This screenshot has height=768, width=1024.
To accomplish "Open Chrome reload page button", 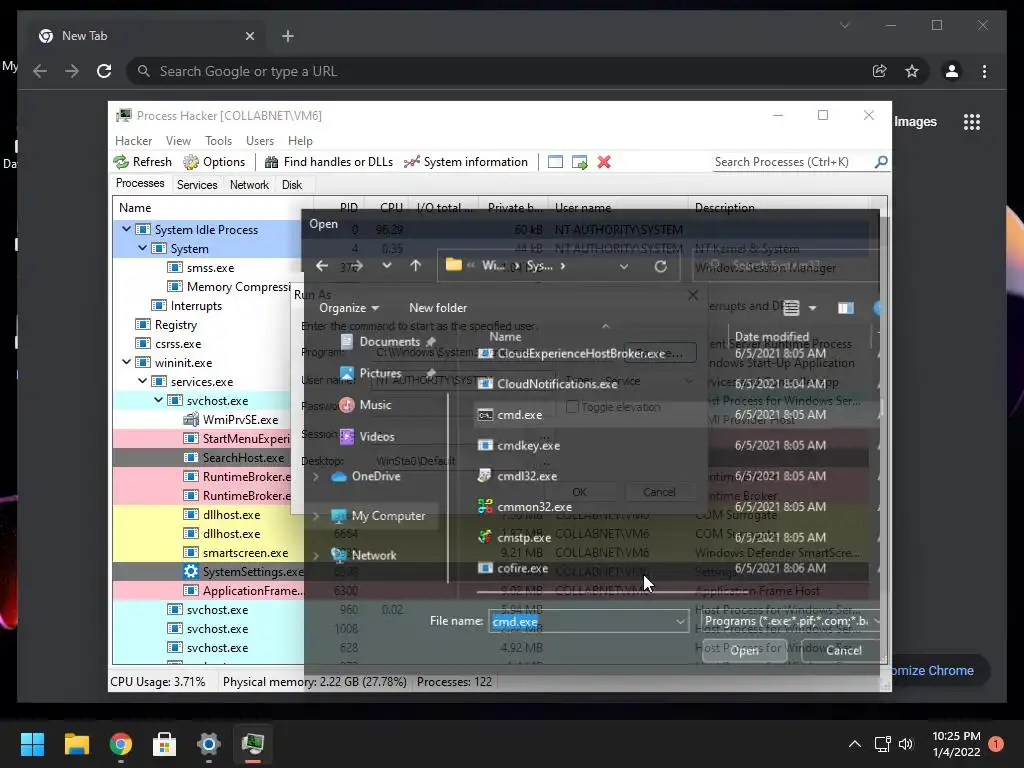I will pyautogui.click(x=104, y=71).
